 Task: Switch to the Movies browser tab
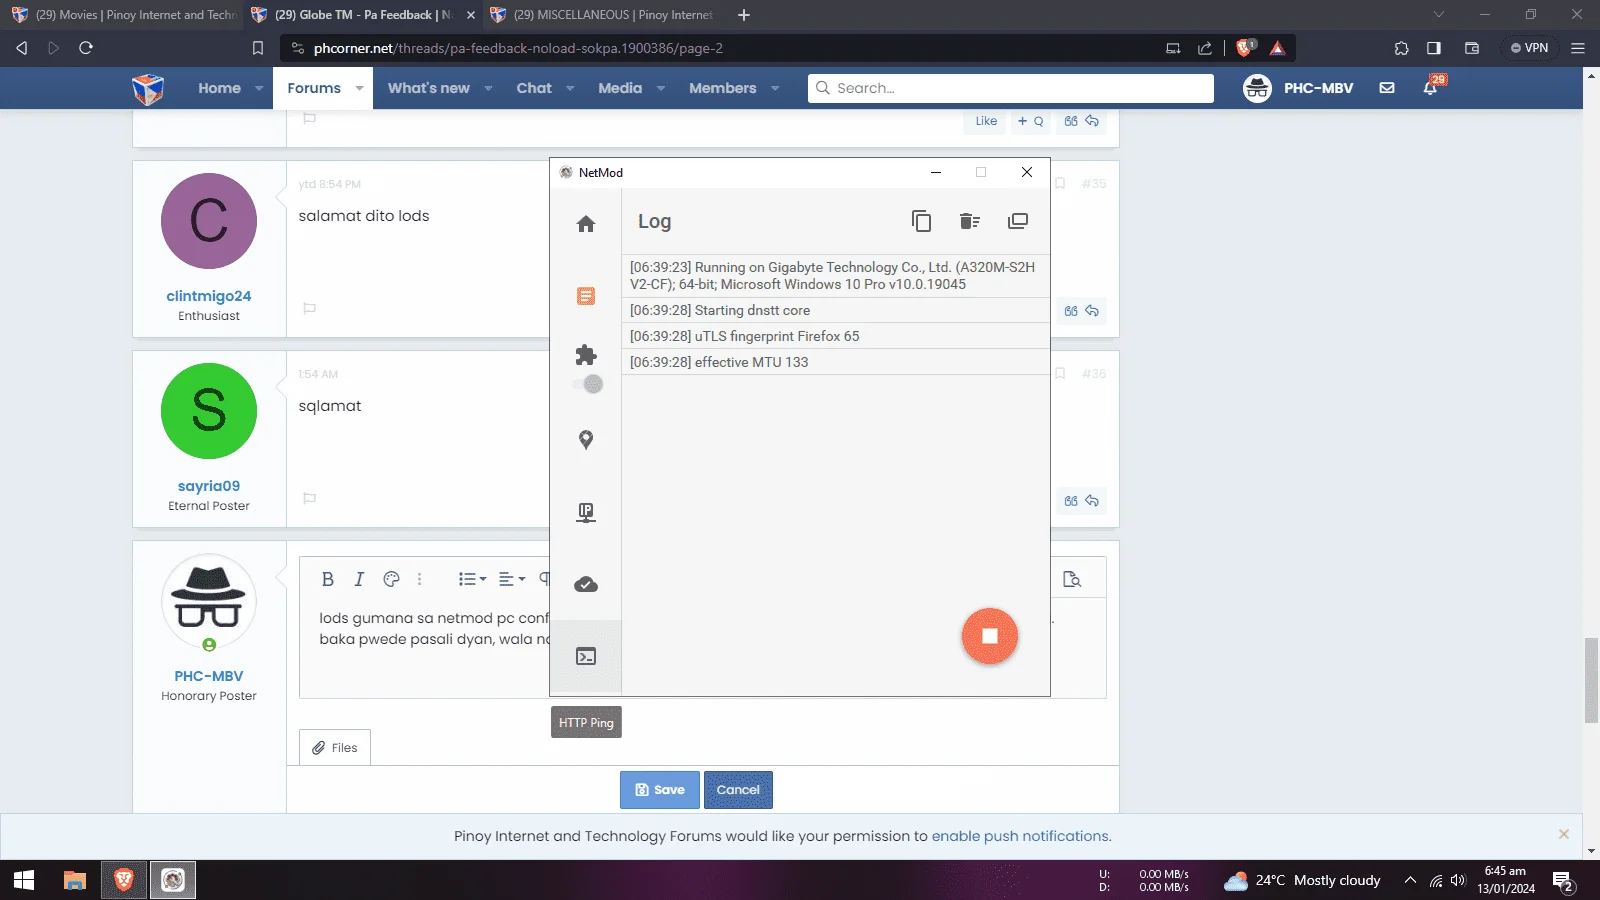click(x=122, y=15)
